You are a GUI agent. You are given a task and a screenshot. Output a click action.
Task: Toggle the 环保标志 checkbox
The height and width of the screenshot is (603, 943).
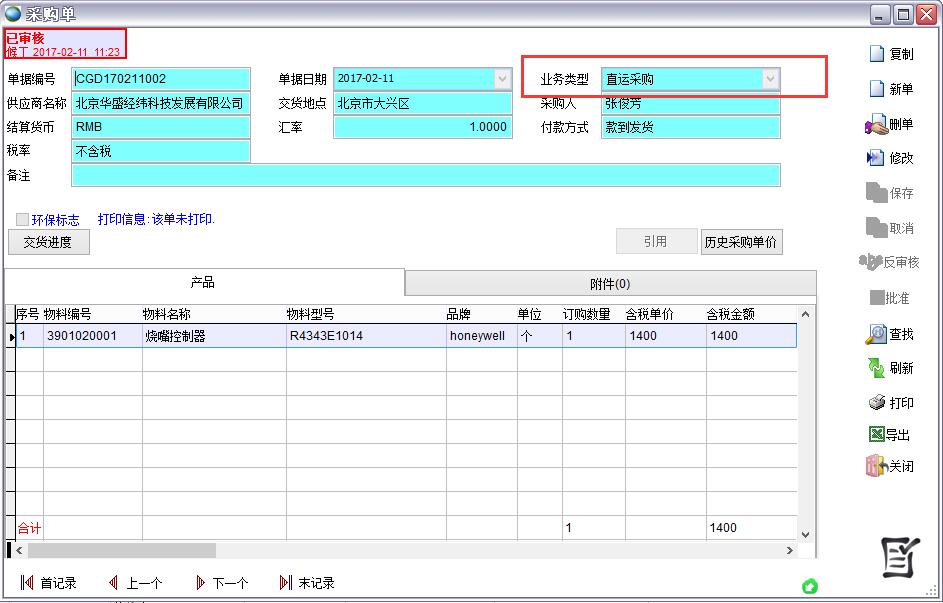[22, 219]
